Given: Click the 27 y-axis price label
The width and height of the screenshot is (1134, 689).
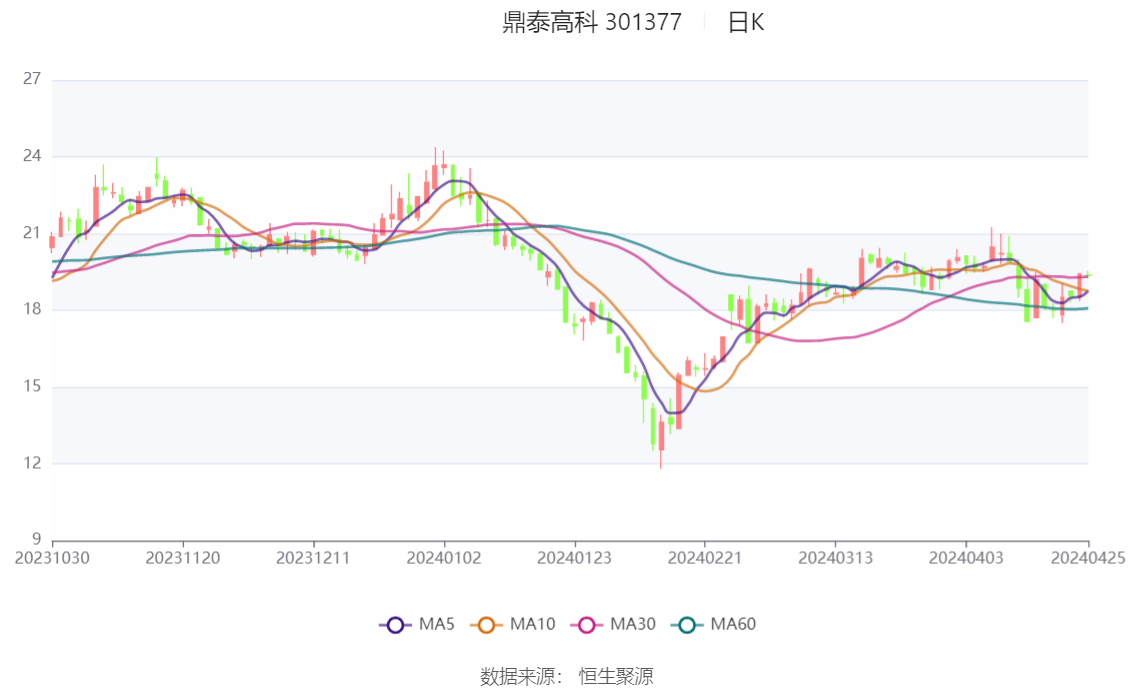Looking at the screenshot, I should tap(32, 79).
